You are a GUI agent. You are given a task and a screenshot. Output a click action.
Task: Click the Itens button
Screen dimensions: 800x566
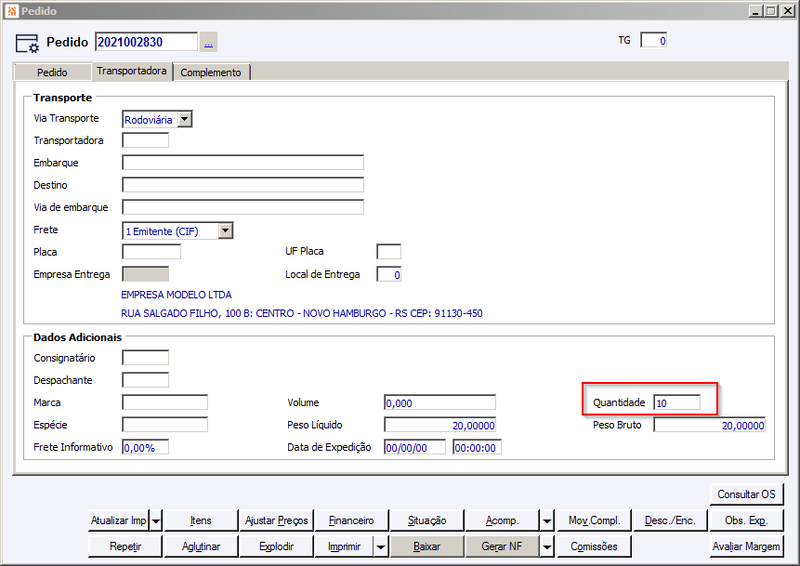pyautogui.click(x=201, y=521)
